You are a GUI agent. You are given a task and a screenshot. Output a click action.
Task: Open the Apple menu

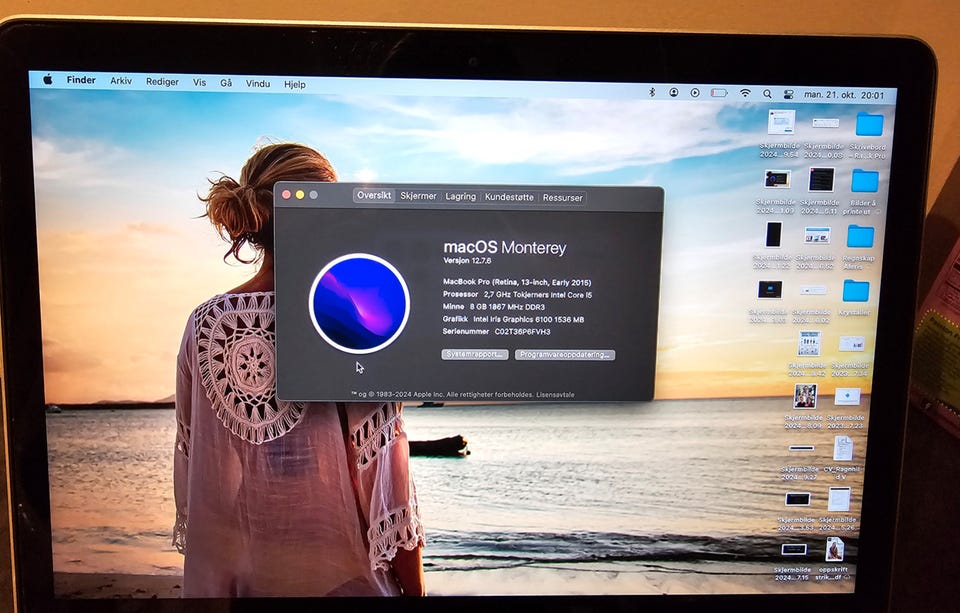[x=48, y=80]
